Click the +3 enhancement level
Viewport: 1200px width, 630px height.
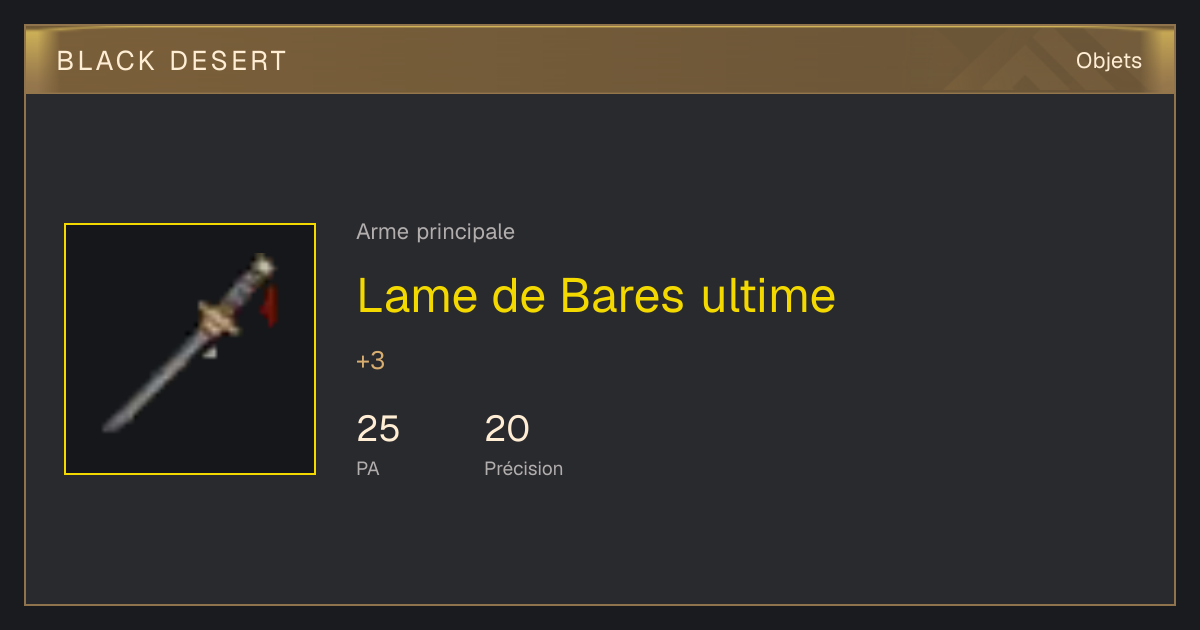point(371,361)
